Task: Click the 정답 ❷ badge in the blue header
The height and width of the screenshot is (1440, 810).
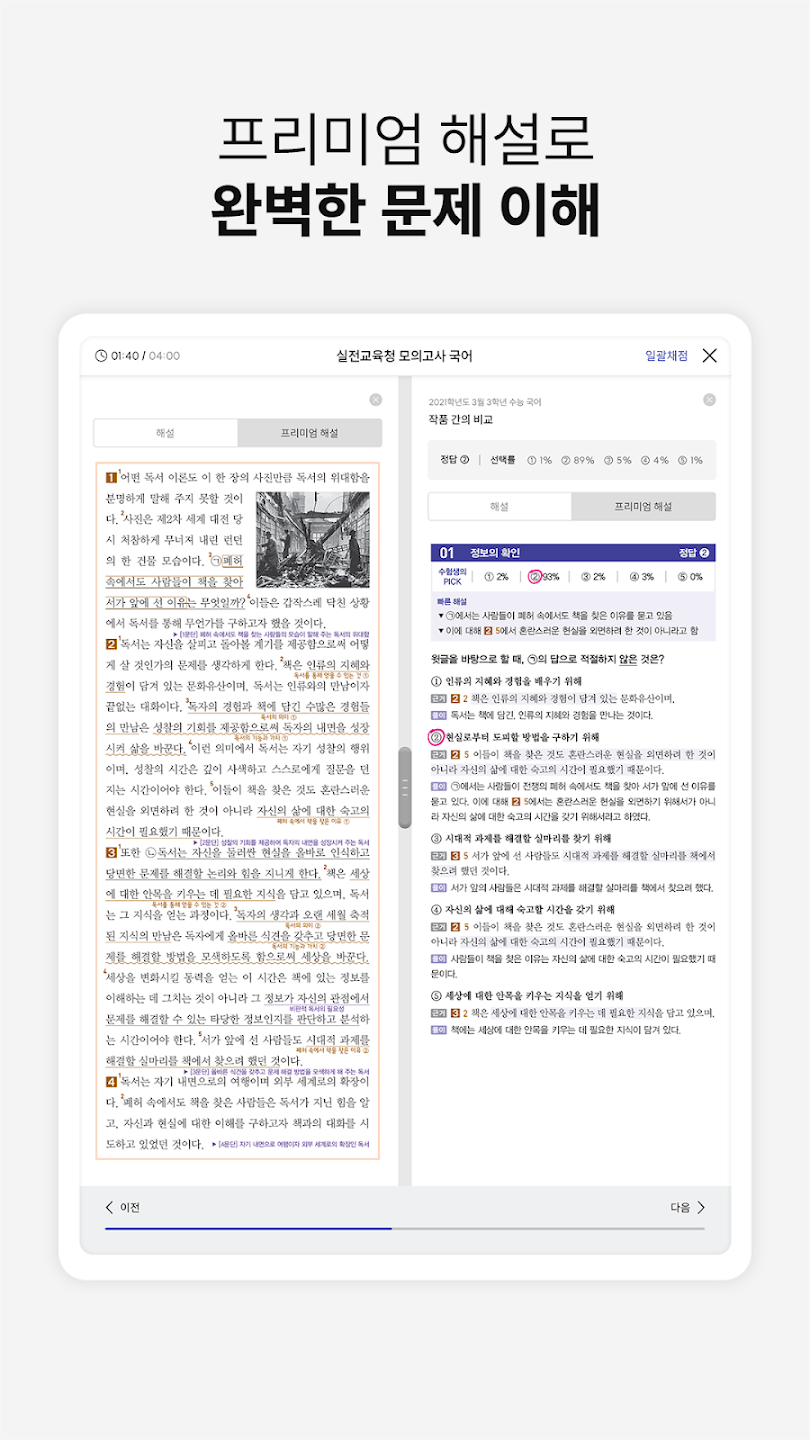Action: (x=693, y=553)
